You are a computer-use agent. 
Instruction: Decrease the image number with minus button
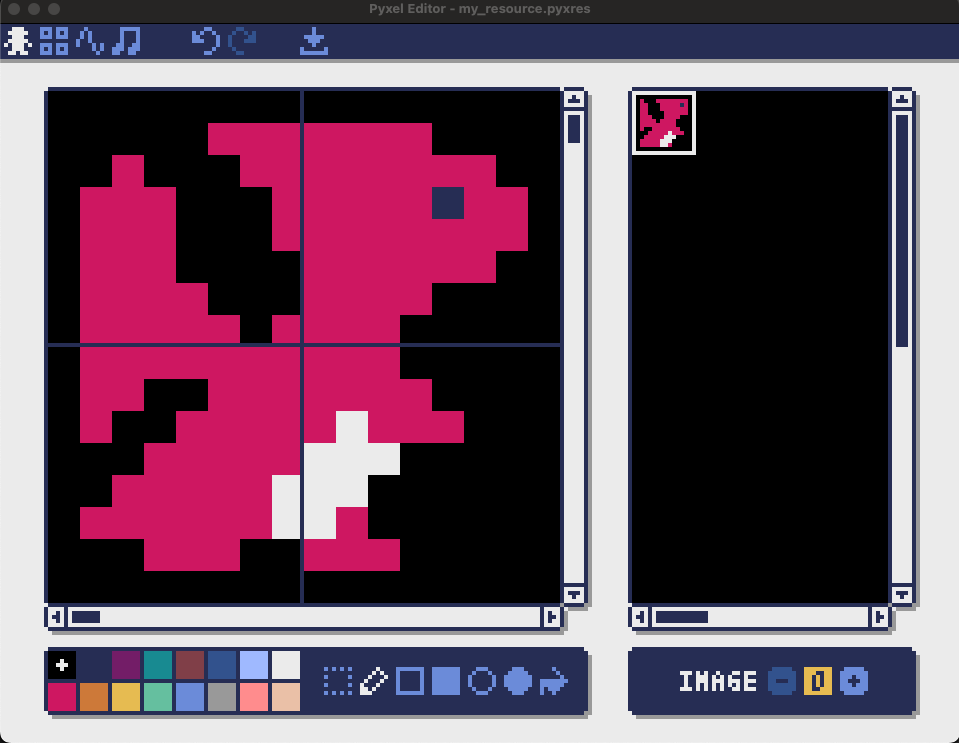tap(782, 681)
